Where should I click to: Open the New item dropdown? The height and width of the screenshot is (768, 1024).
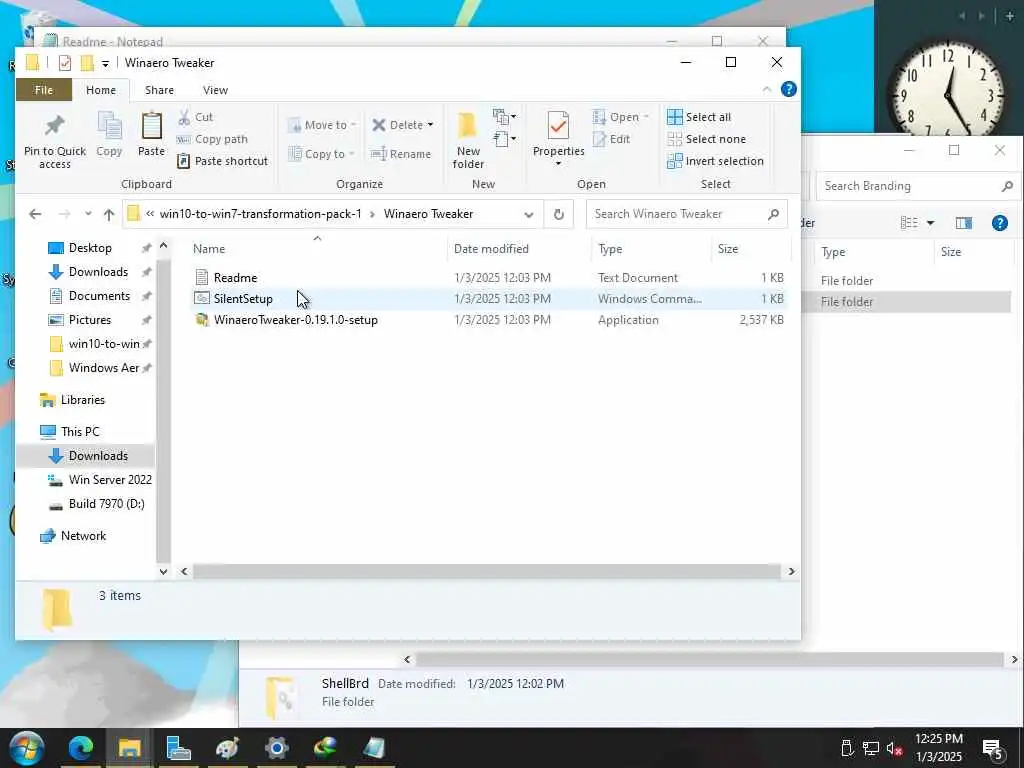[x=504, y=117]
